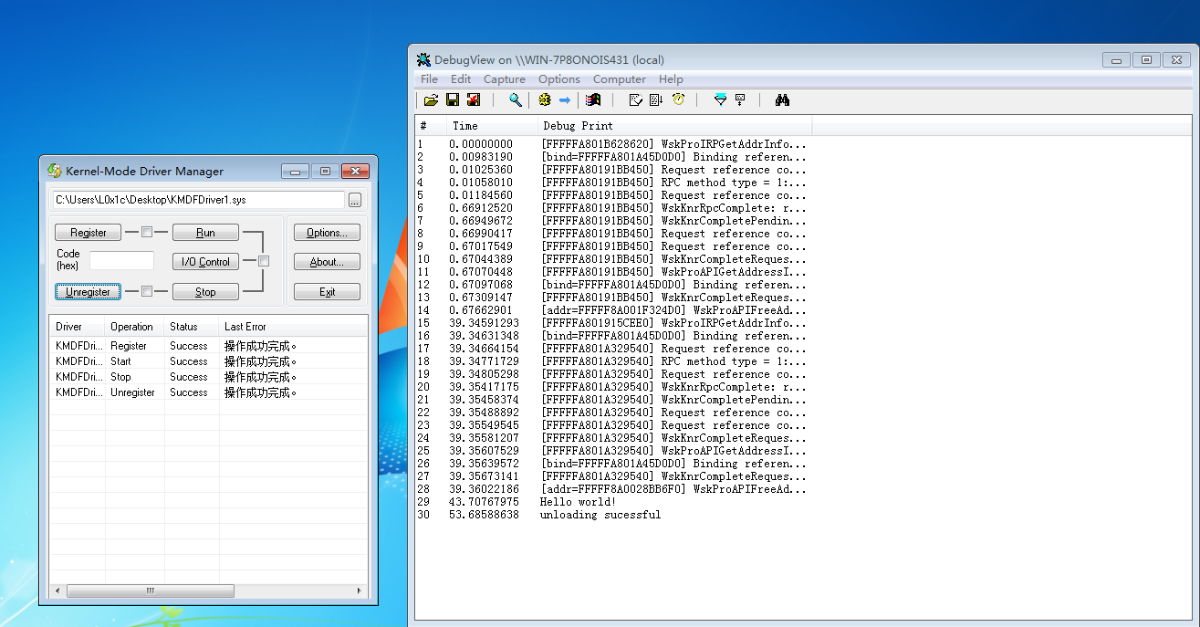Click the About... button
Viewport: 1200px width, 627px height.
click(x=327, y=262)
